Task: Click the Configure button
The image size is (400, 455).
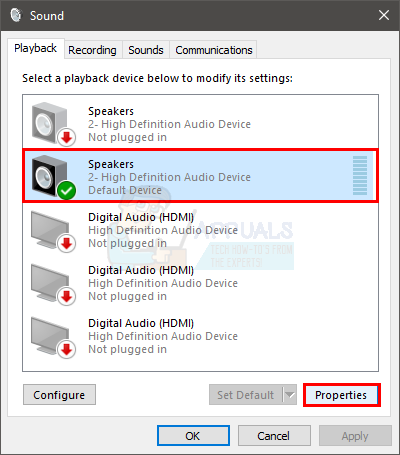Action: point(59,395)
